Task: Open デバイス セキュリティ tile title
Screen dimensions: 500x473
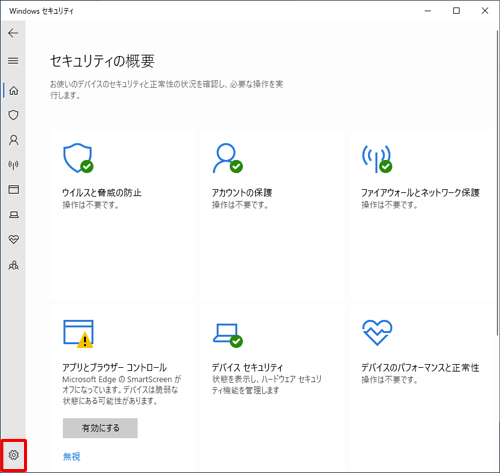Action: (x=247, y=368)
